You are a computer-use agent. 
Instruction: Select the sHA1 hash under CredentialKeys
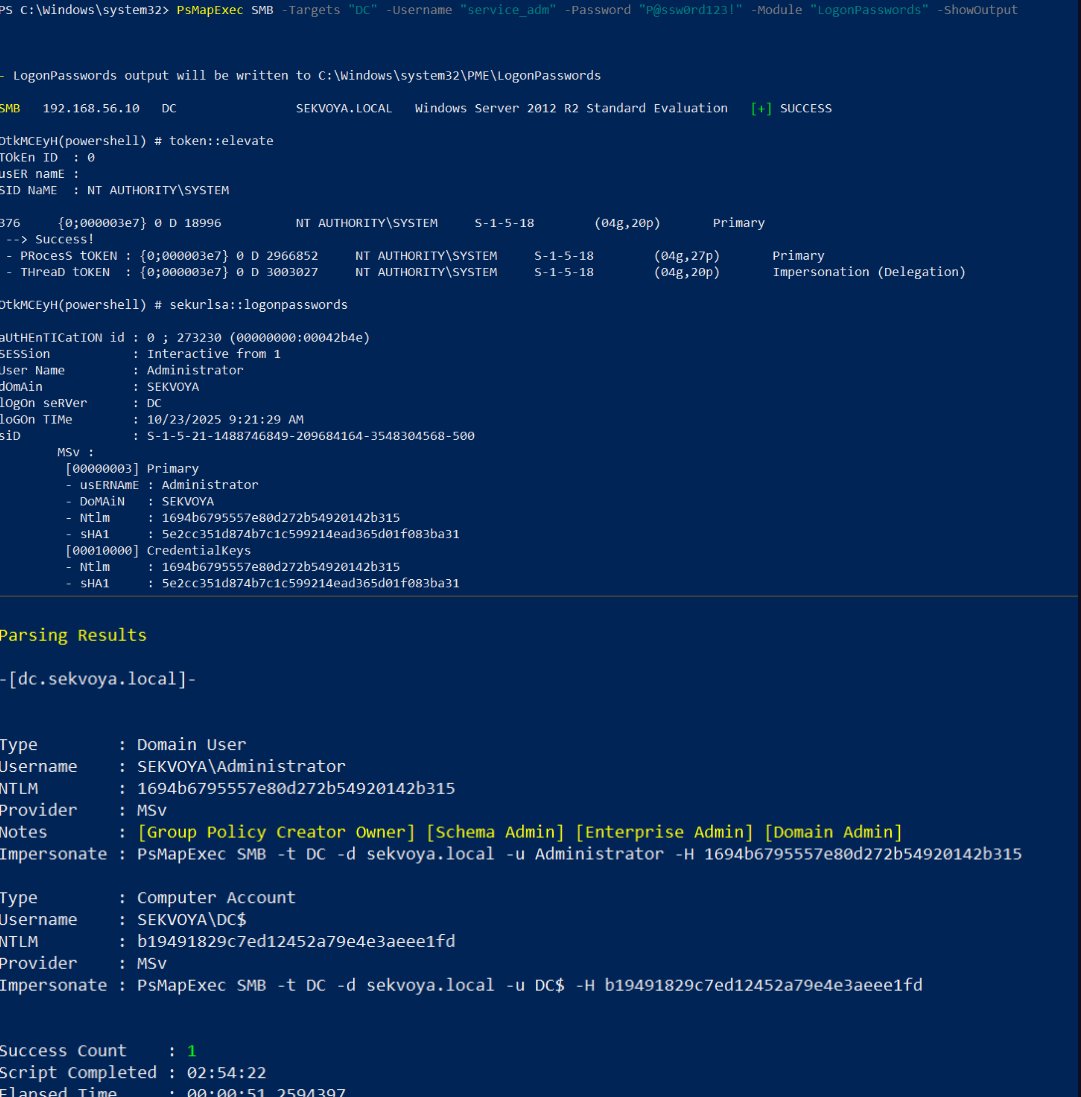[x=311, y=583]
